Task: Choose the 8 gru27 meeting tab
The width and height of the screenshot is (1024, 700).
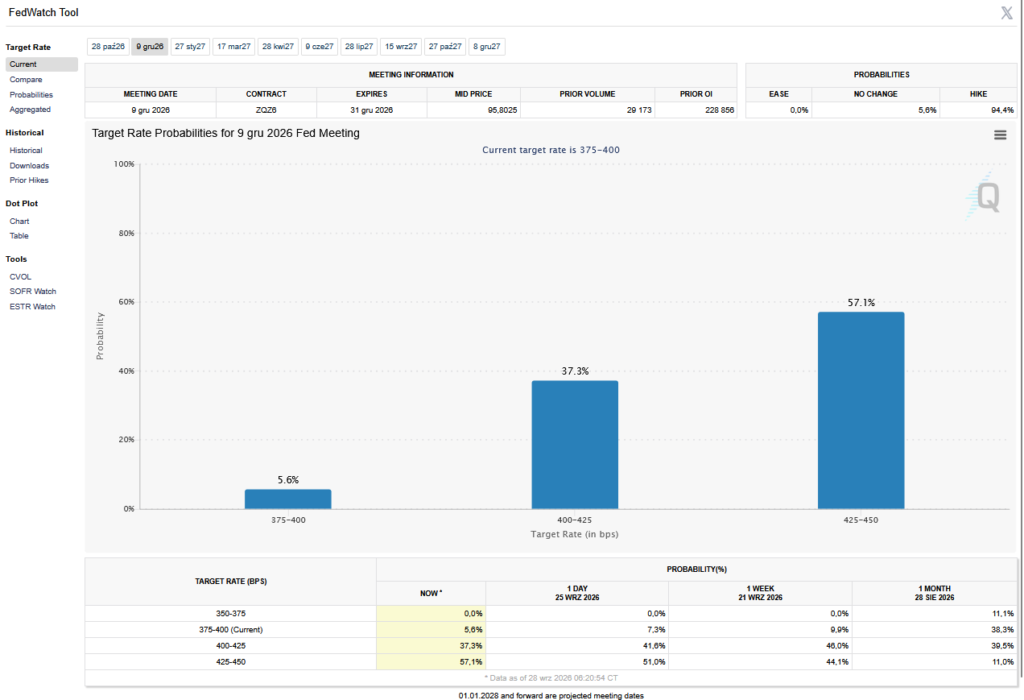Action: click(487, 46)
